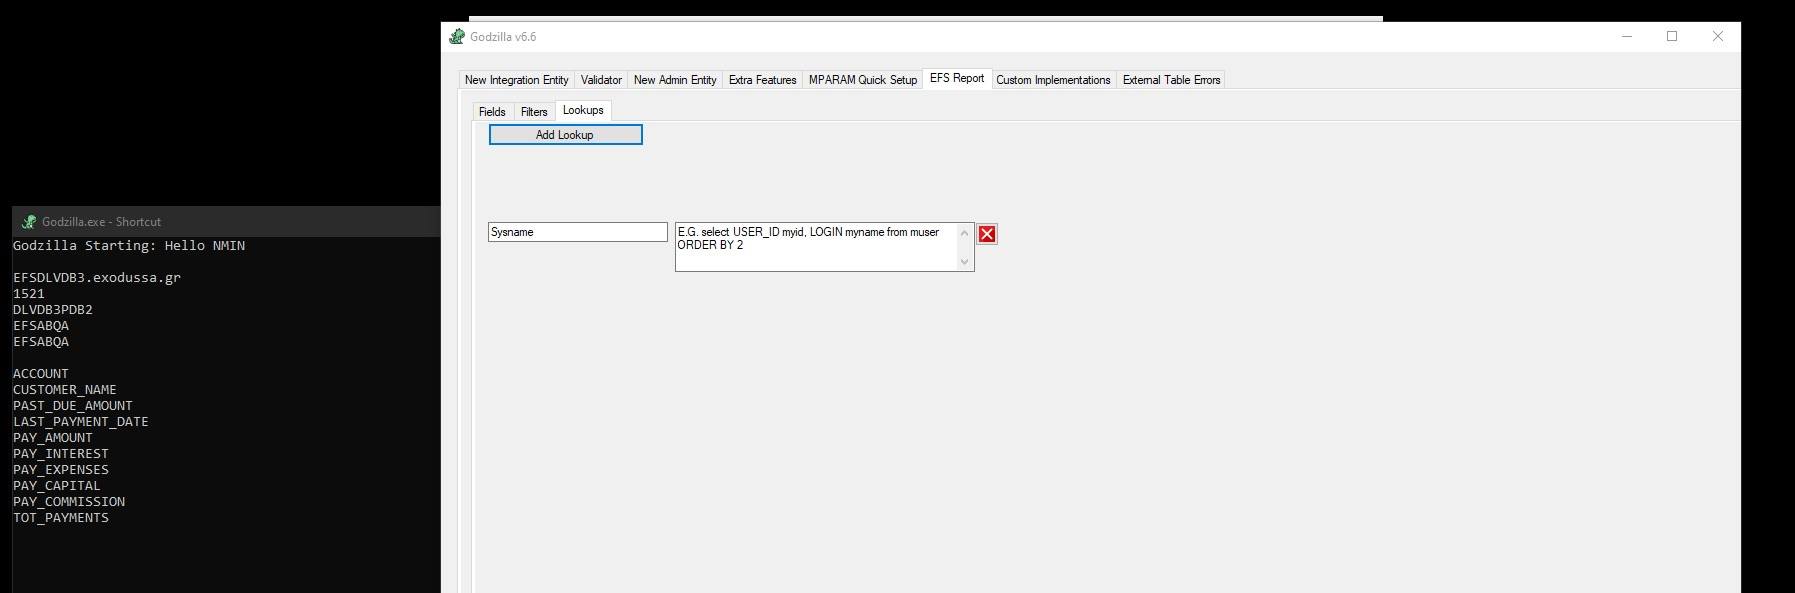This screenshot has height=593, width=1795.
Task: Click the red X delete lookup icon
Action: [987, 234]
